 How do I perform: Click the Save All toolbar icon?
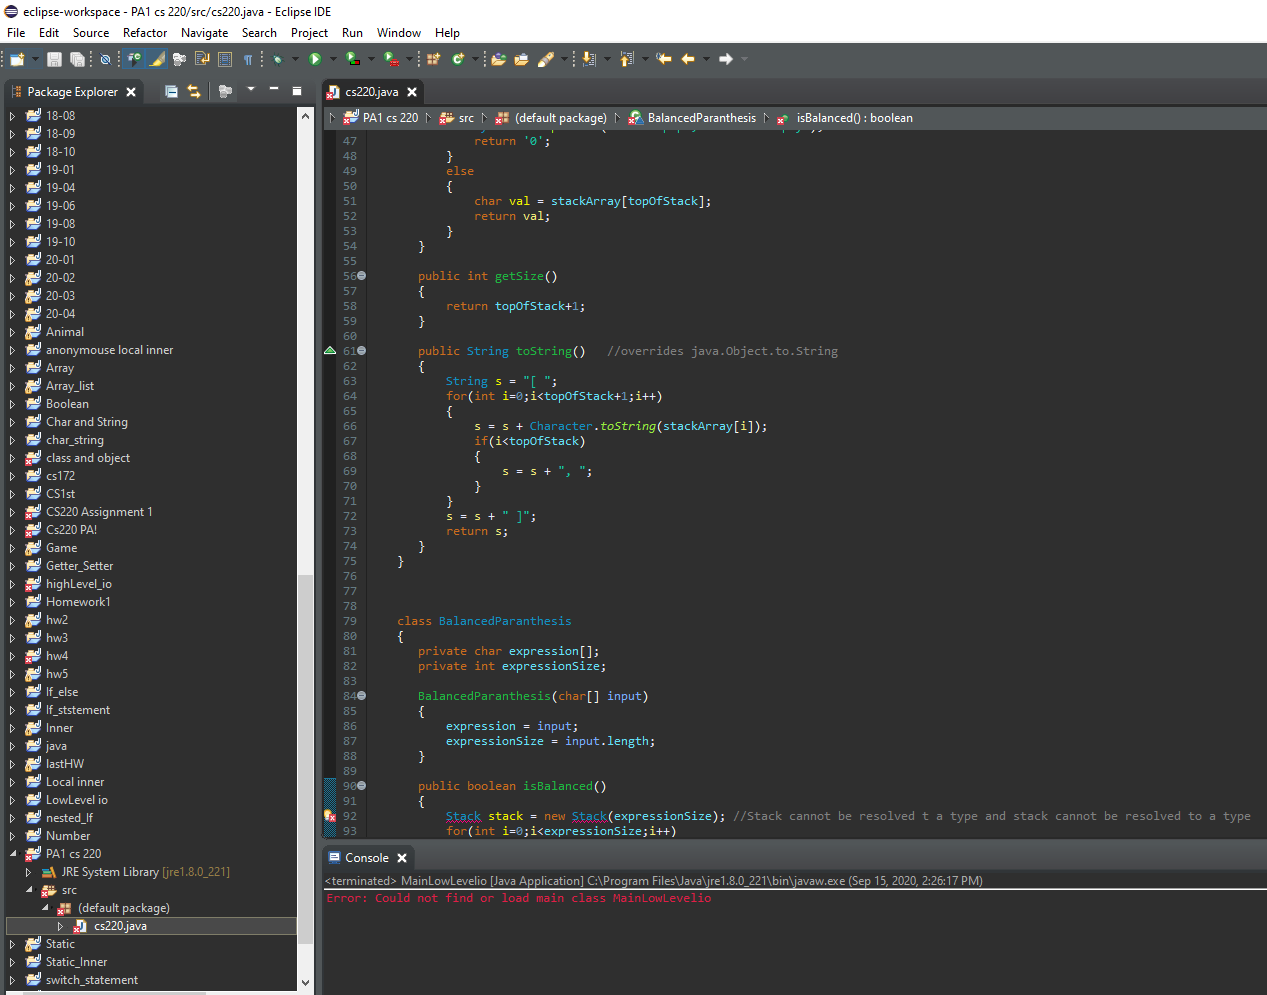[x=77, y=58]
